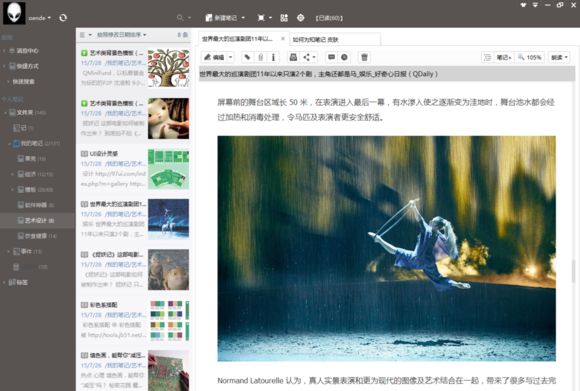Click the note content vertical scrollbar
This screenshot has width=580, height=391.
574,272
